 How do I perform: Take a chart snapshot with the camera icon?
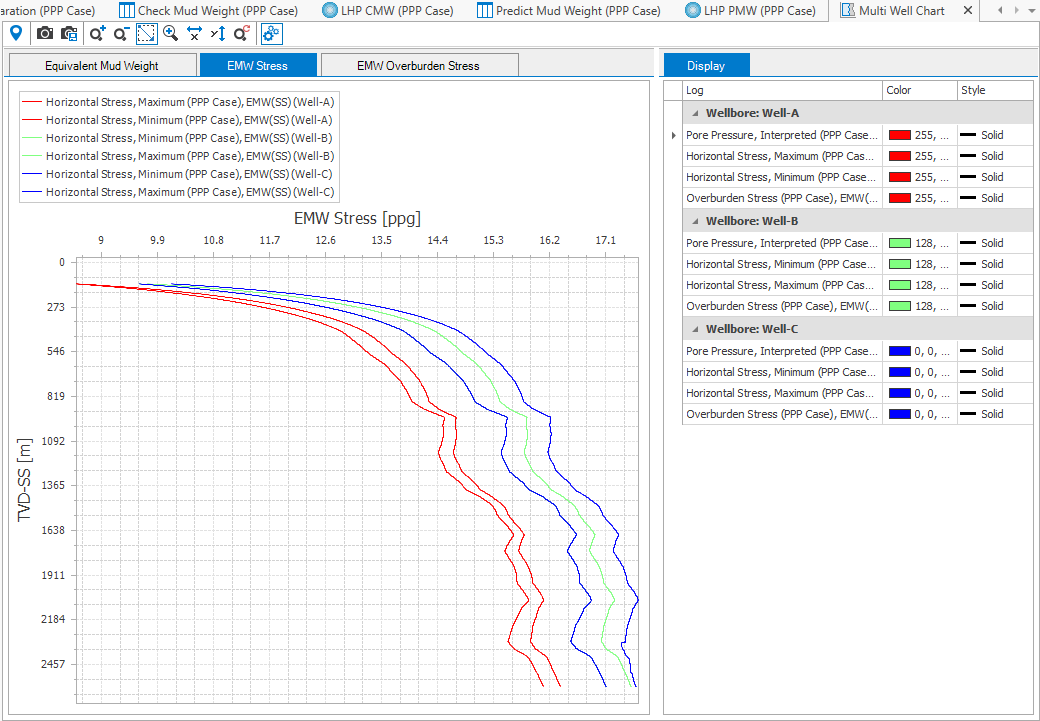pos(45,33)
